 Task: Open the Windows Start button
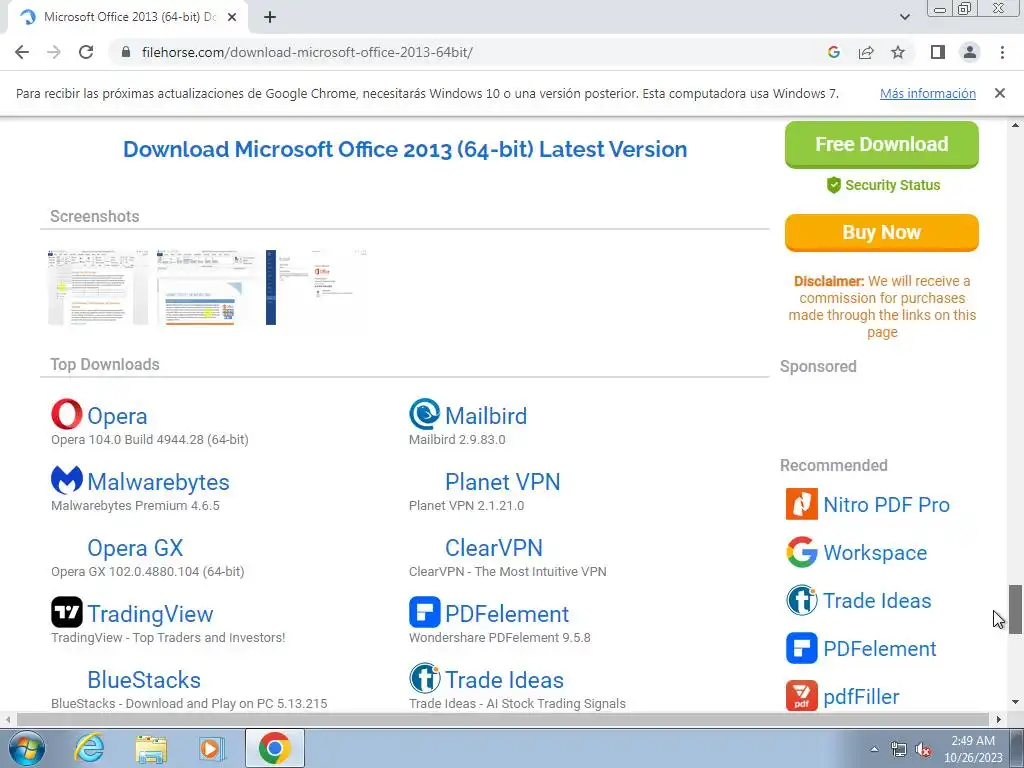click(26, 748)
